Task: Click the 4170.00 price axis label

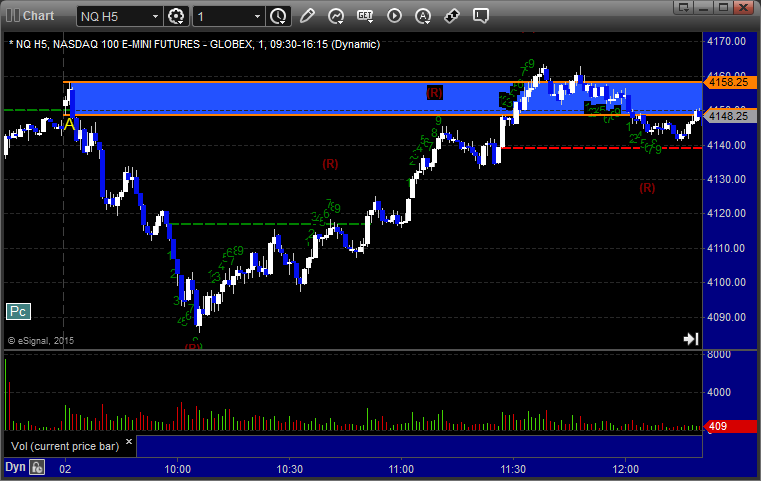Action: click(727, 41)
